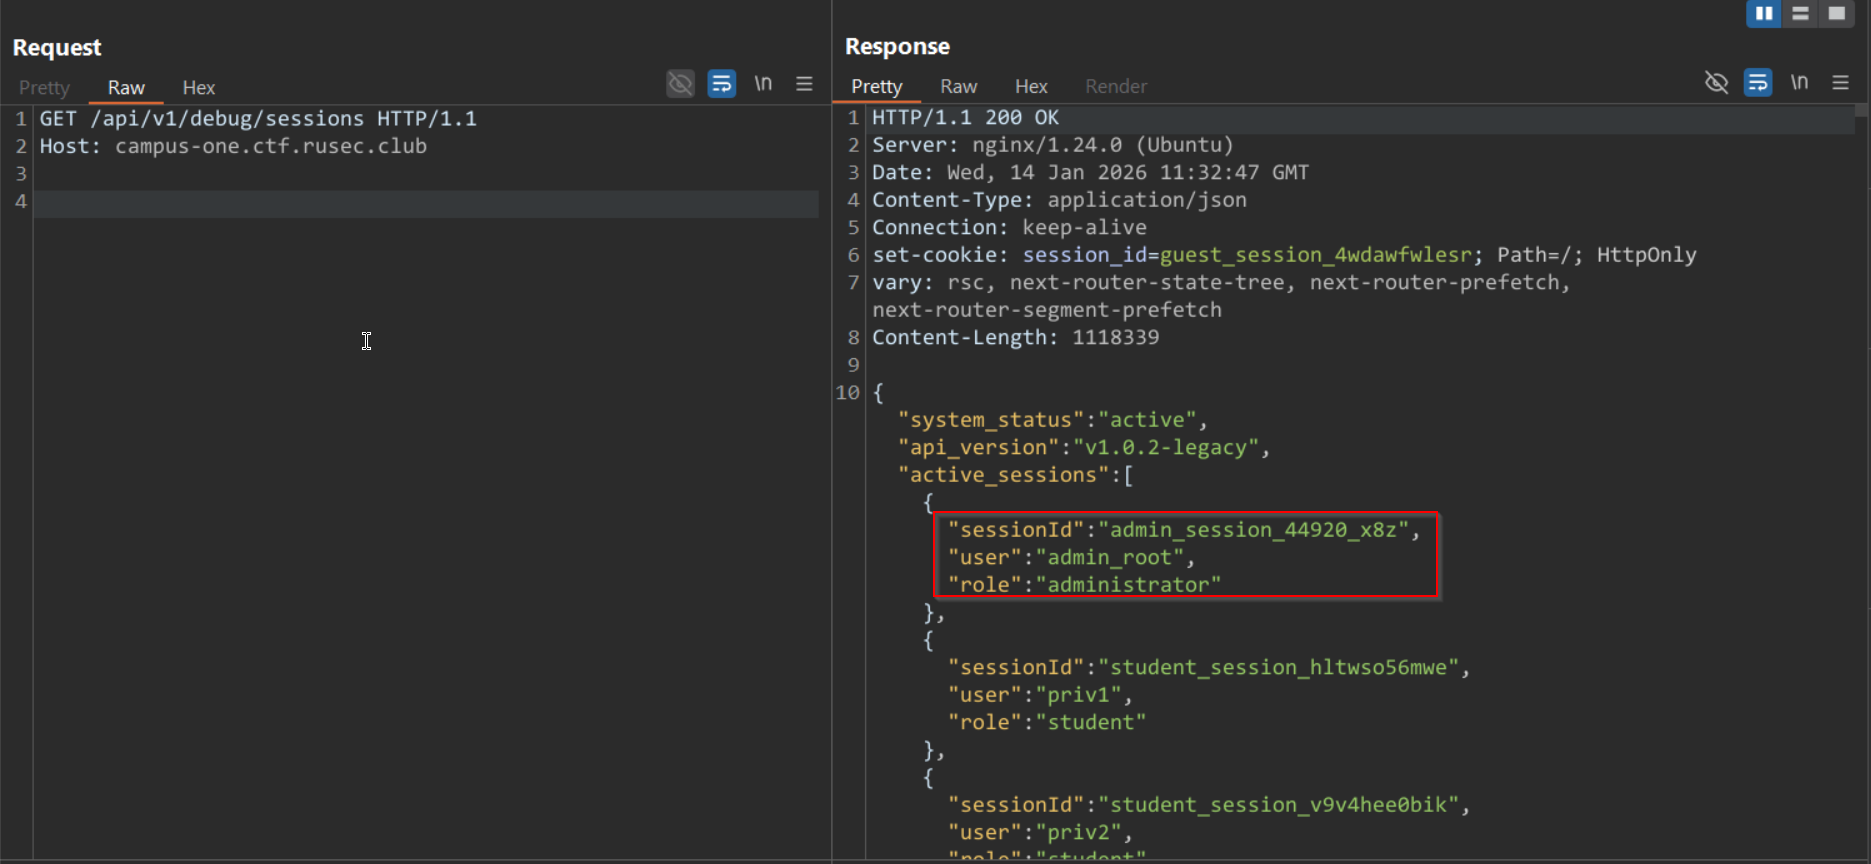Image resolution: width=1871 pixels, height=864 pixels.
Task: Open Request panel options menu
Action: 804,84
